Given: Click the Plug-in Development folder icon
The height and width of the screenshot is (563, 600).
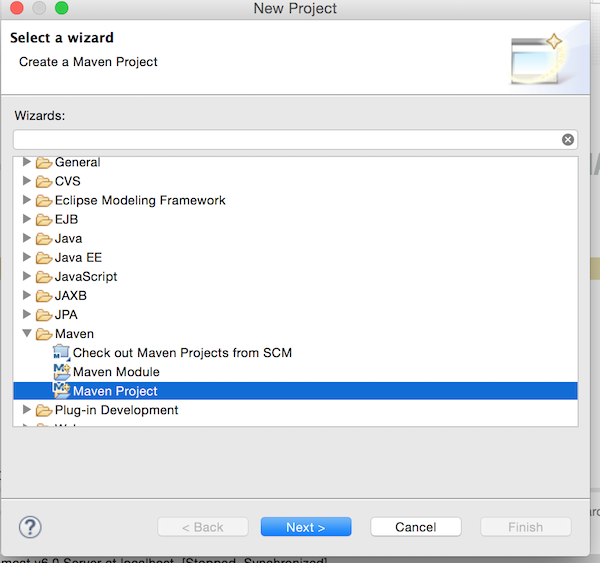Looking at the screenshot, I should click(44, 411).
